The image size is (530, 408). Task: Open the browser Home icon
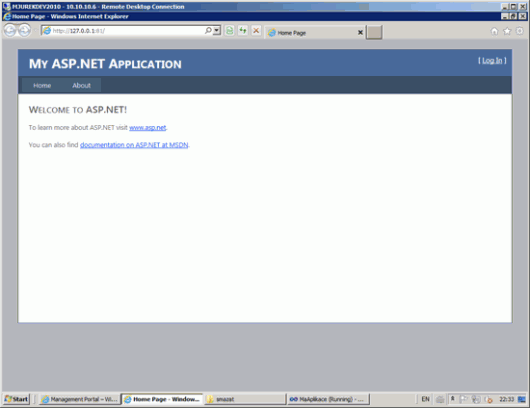[494, 31]
